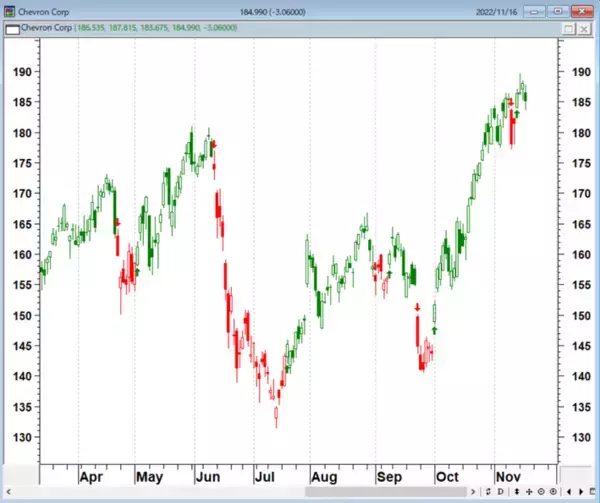Click the solid left triangle step-back icon
The height and width of the screenshot is (503, 600).
tap(569, 492)
